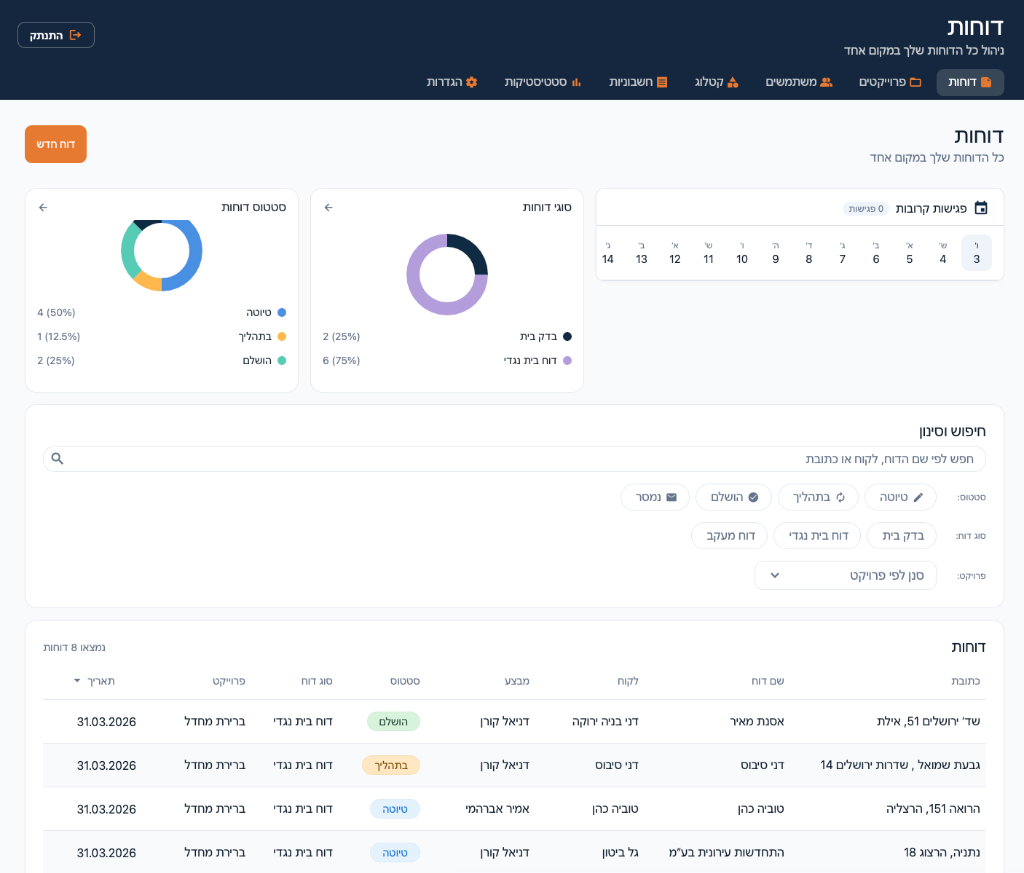Toggle the דוח מעקב report type chip
This screenshot has height=873, width=1024.
click(729, 536)
